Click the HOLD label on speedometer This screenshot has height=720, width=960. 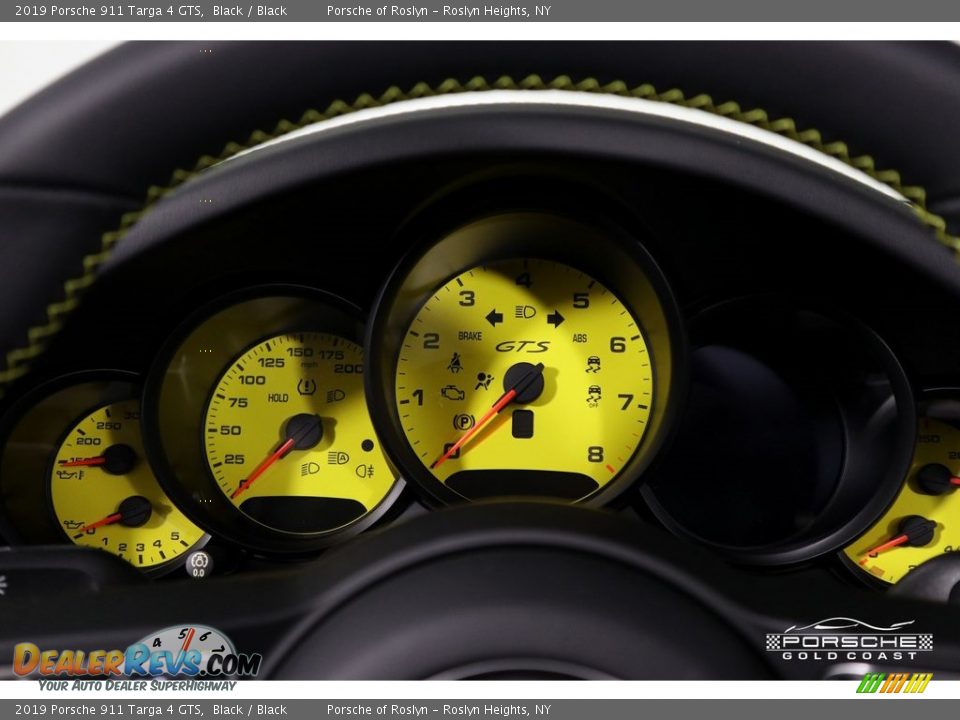(x=278, y=398)
